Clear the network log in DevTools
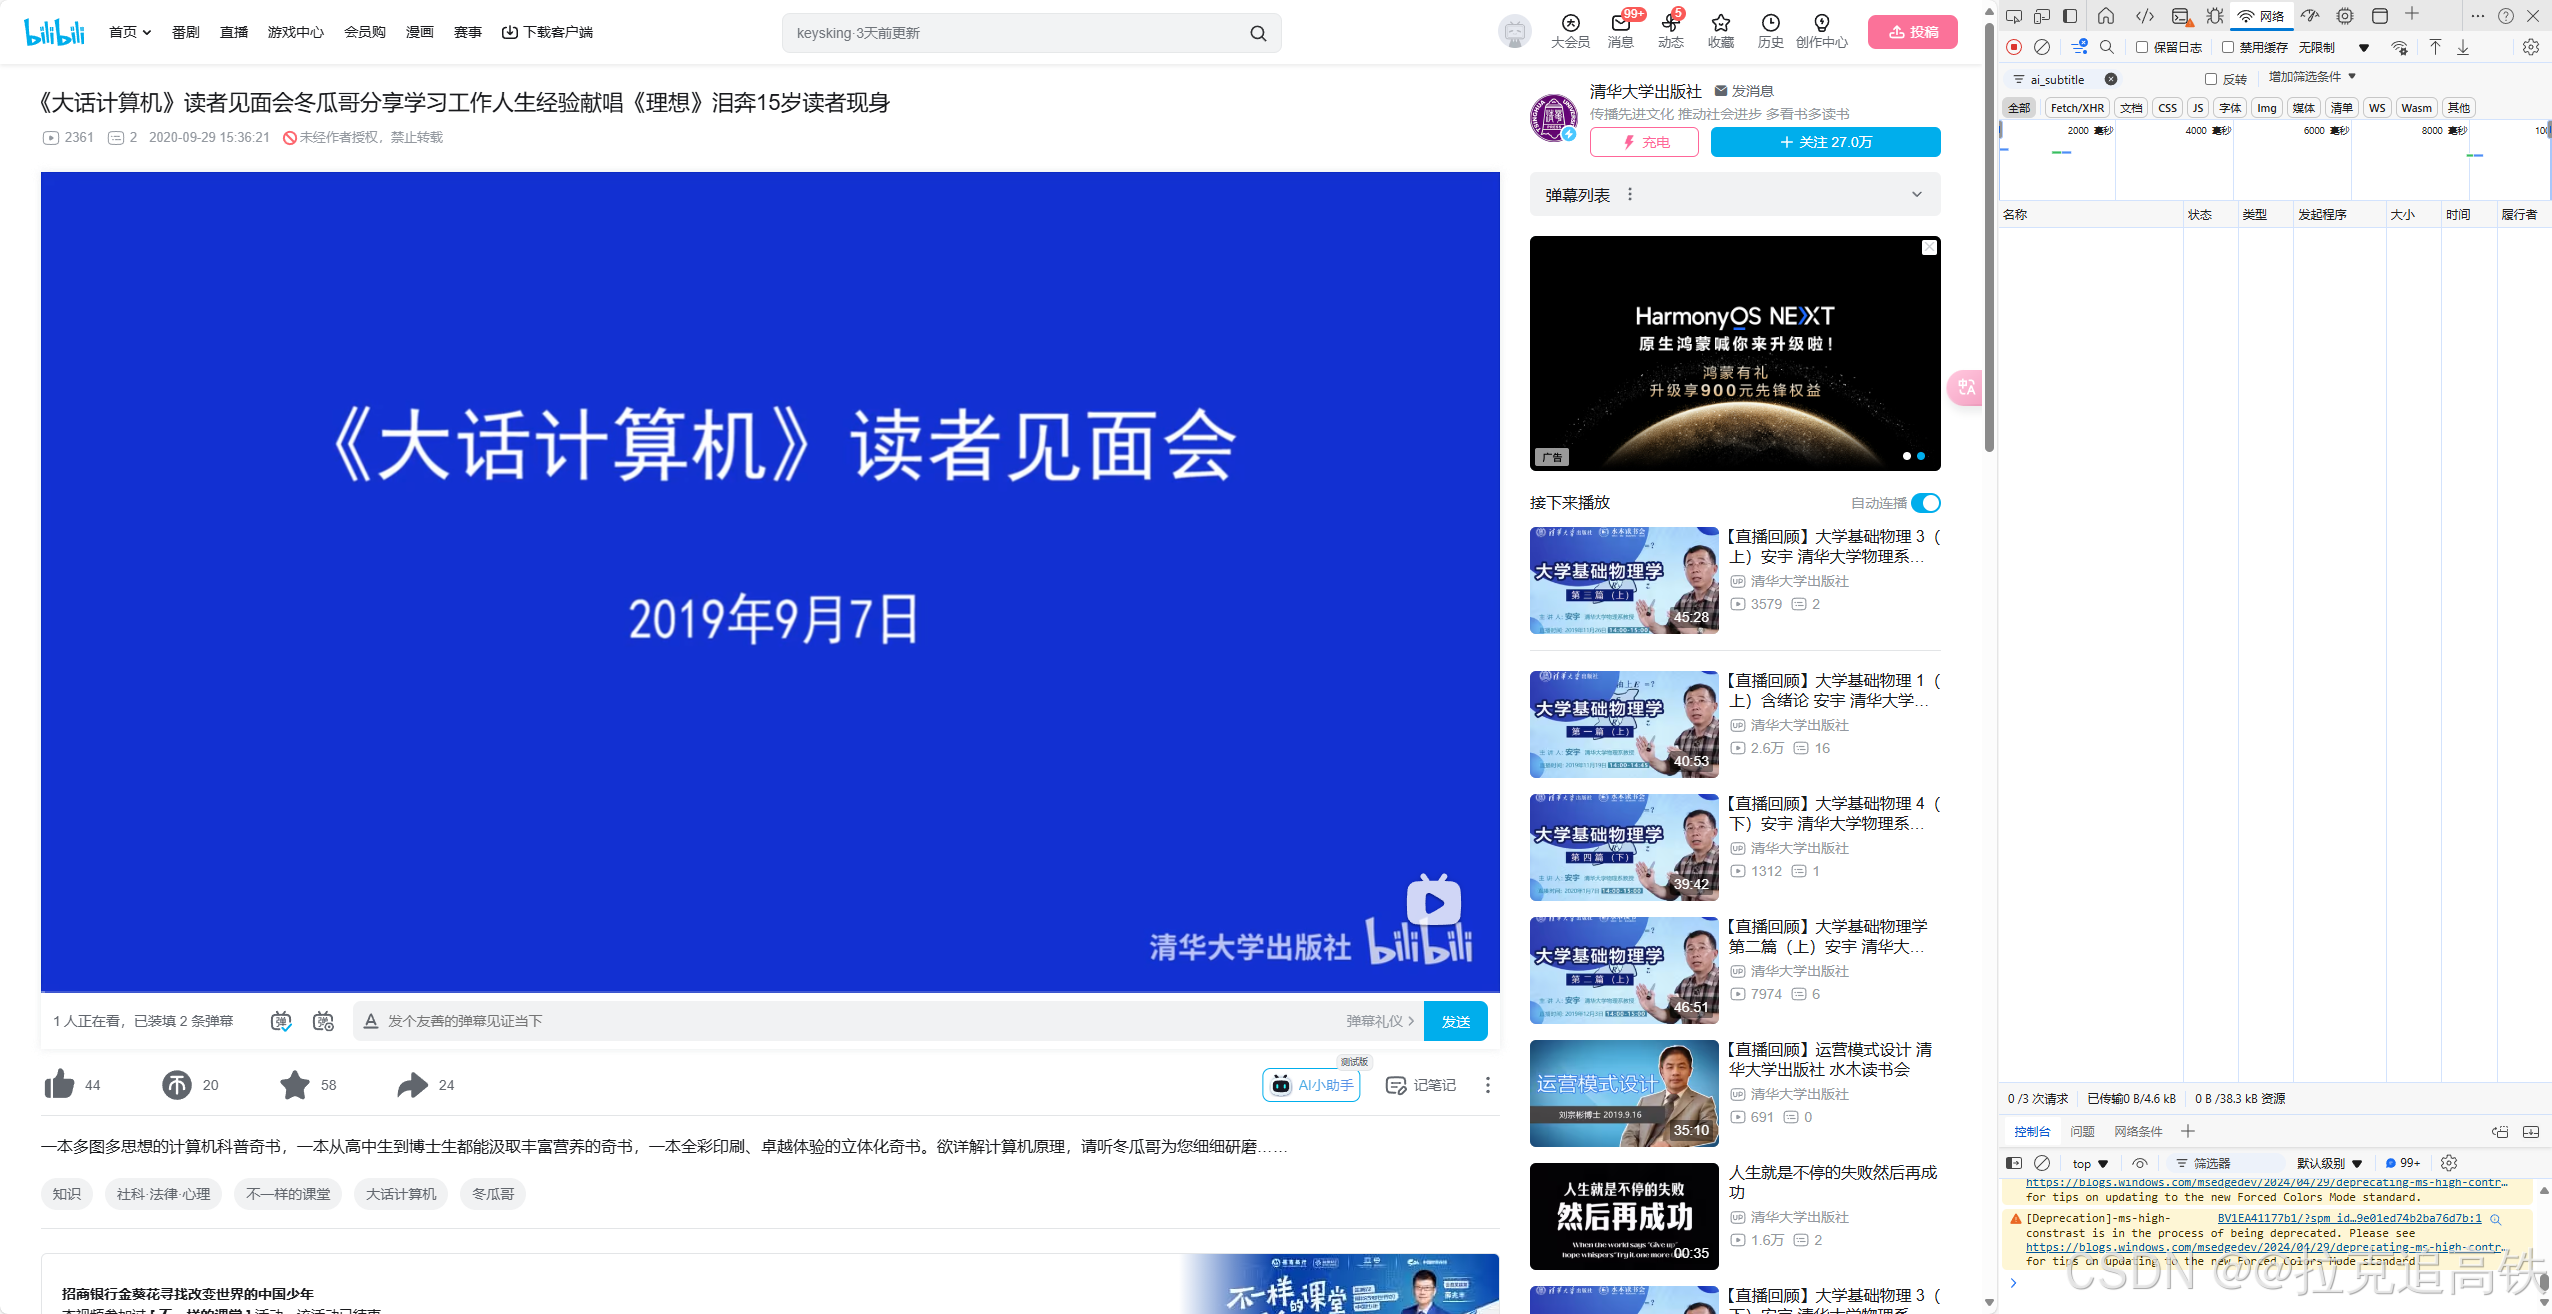Image resolution: width=2552 pixels, height=1314 pixels. point(2042,47)
